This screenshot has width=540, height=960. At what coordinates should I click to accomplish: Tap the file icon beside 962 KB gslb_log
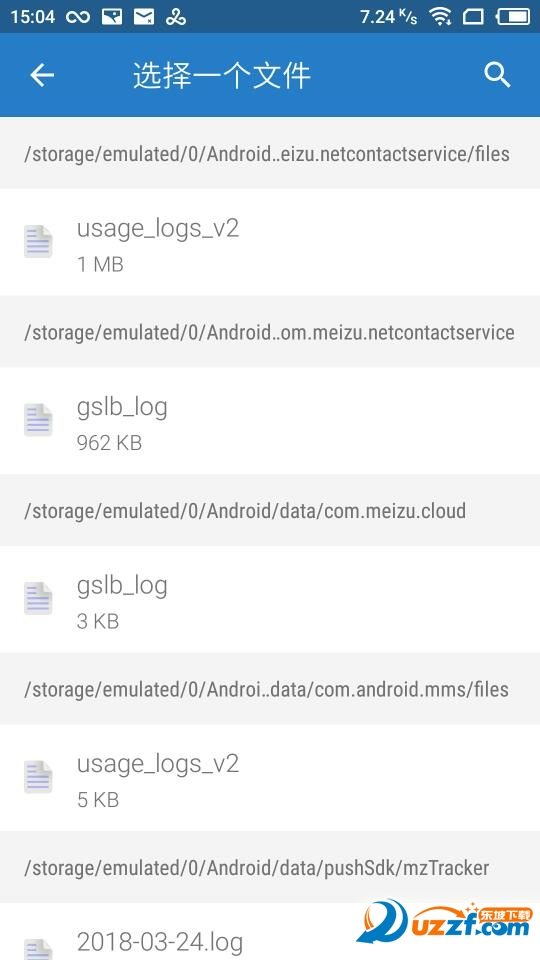(38, 420)
